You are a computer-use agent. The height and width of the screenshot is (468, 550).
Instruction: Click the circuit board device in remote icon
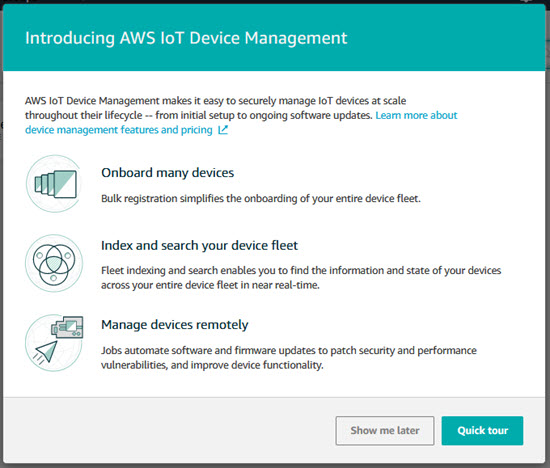coord(68,327)
